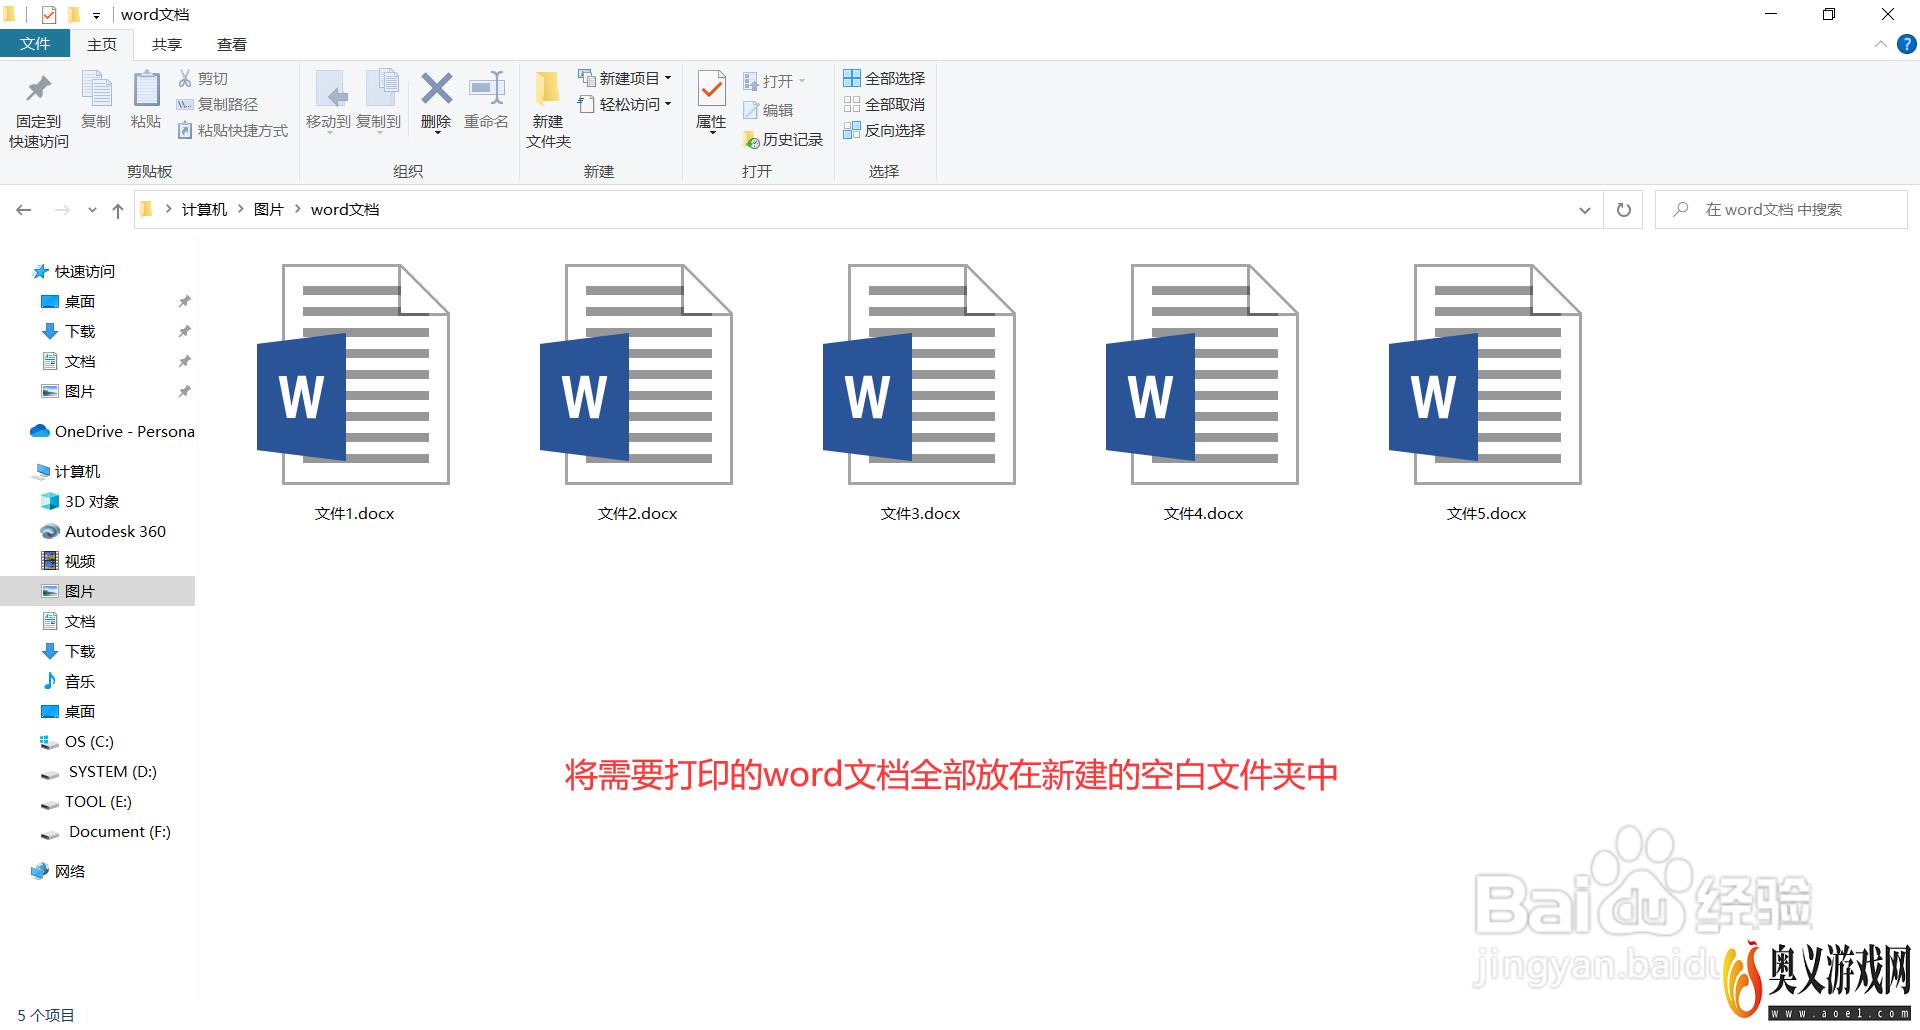
Task: Select the file 文件1.docx
Action: click(x=354, y=393)
